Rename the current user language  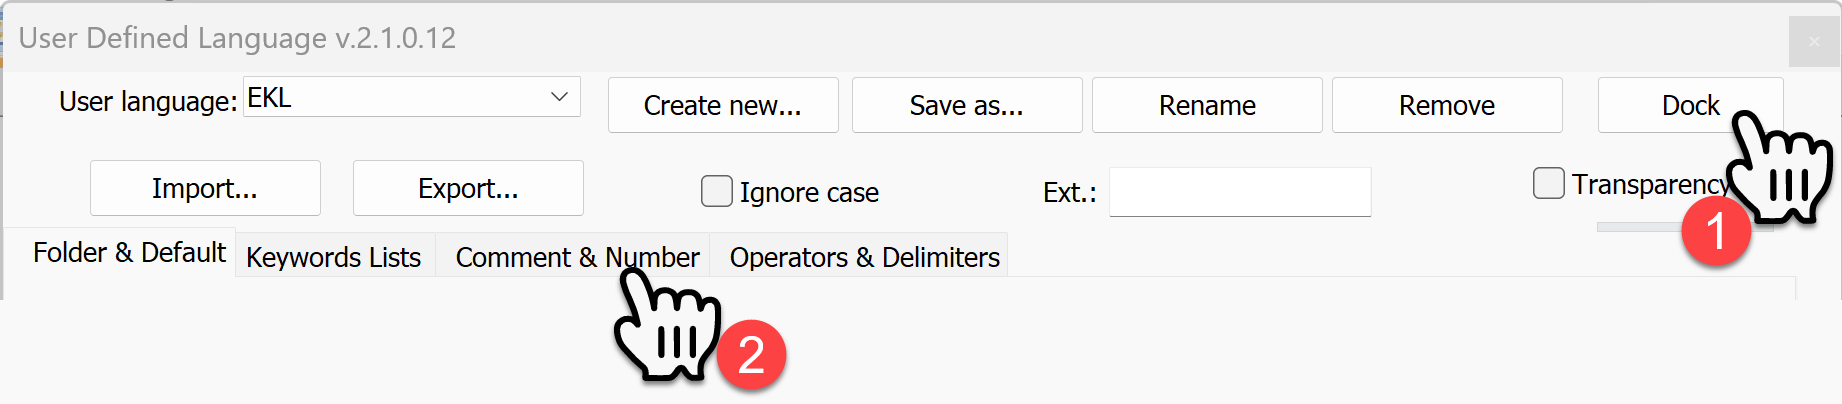[1206, 105]
